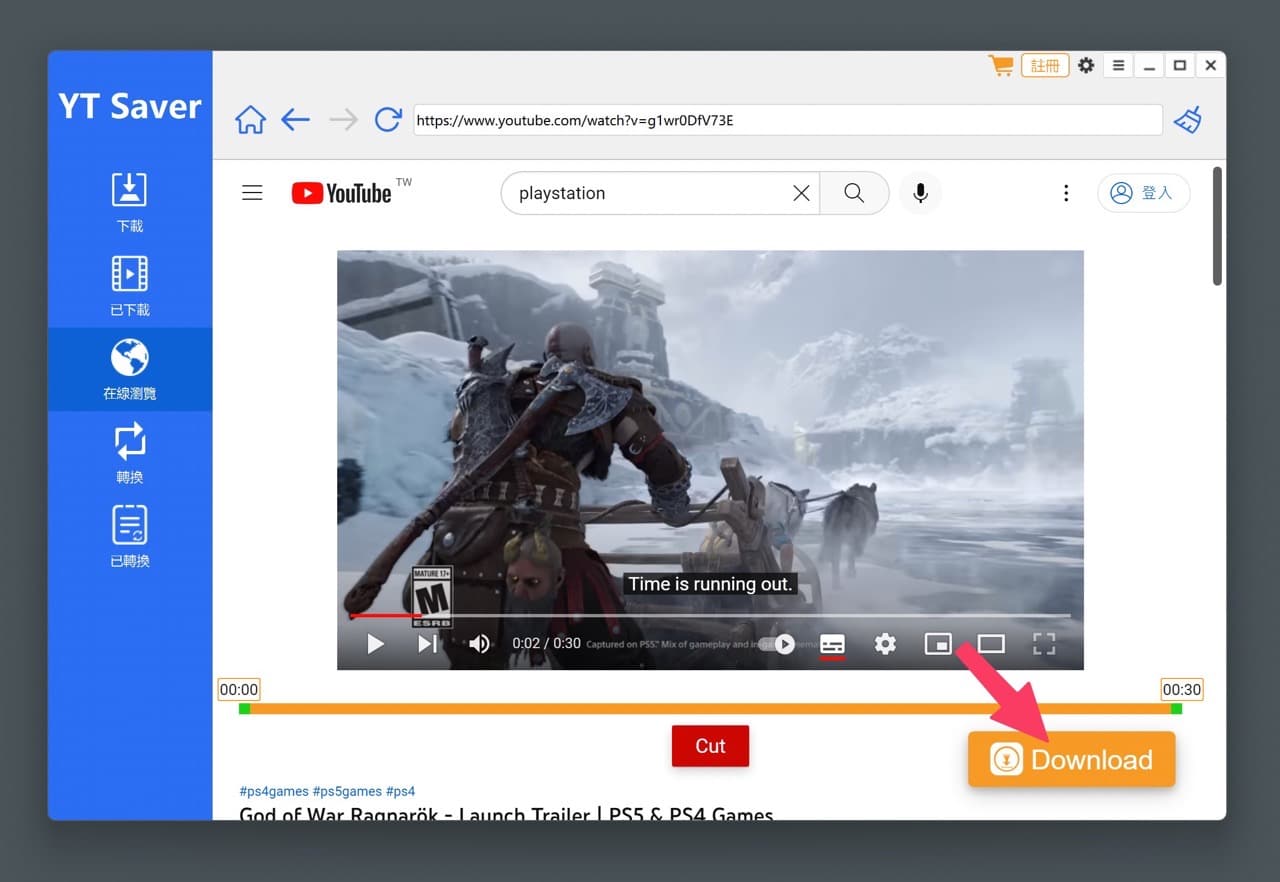The width and height of the screenshot is (1280, 882).
Task: Play the video
Action: 376,644
